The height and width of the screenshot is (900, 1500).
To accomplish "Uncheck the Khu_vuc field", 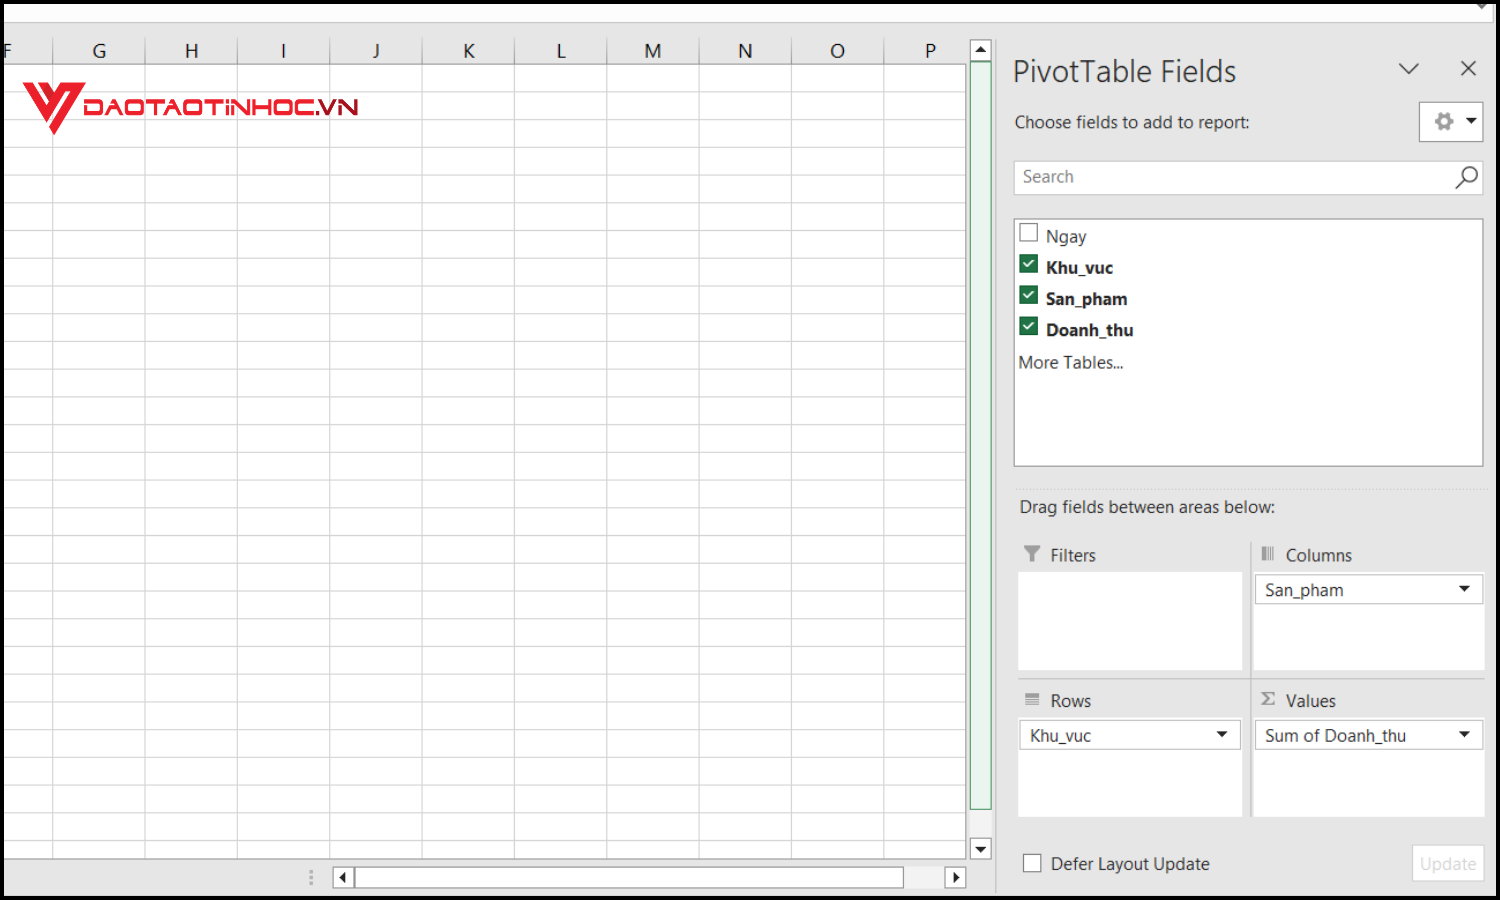I will 1028,263.
